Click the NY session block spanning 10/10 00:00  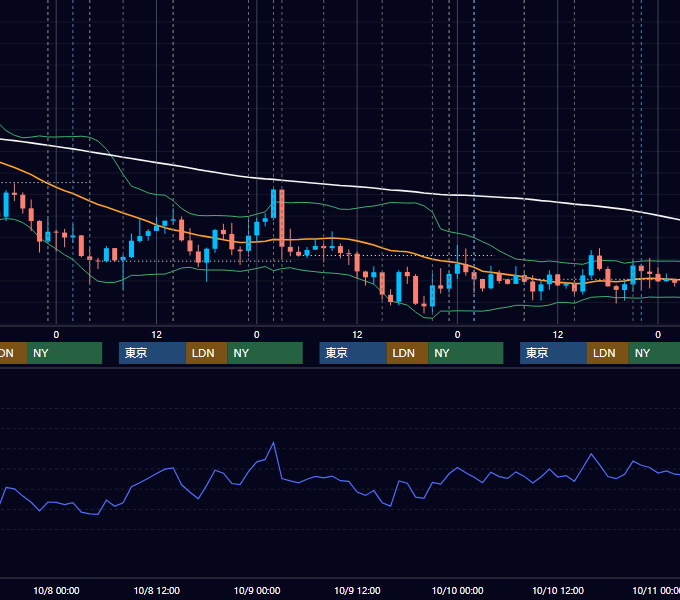[x=466, y=353]
